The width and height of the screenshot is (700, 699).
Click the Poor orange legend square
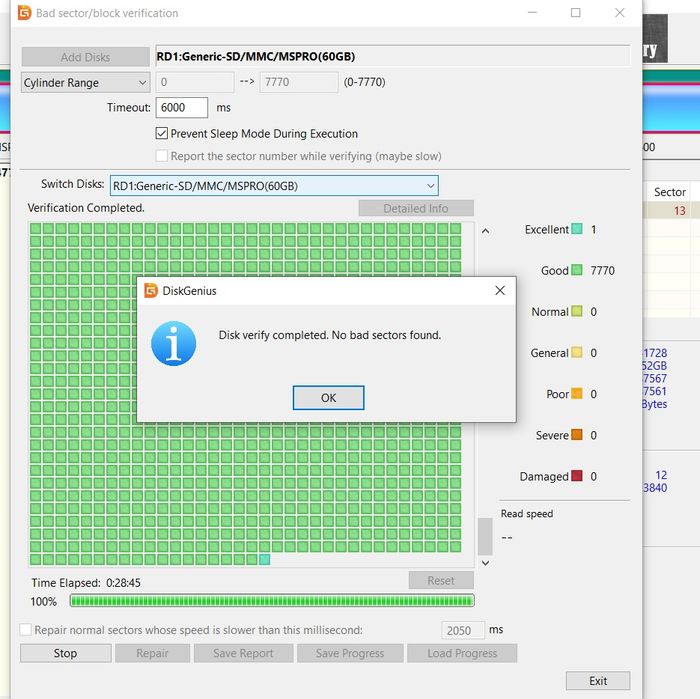click(577, 393)
